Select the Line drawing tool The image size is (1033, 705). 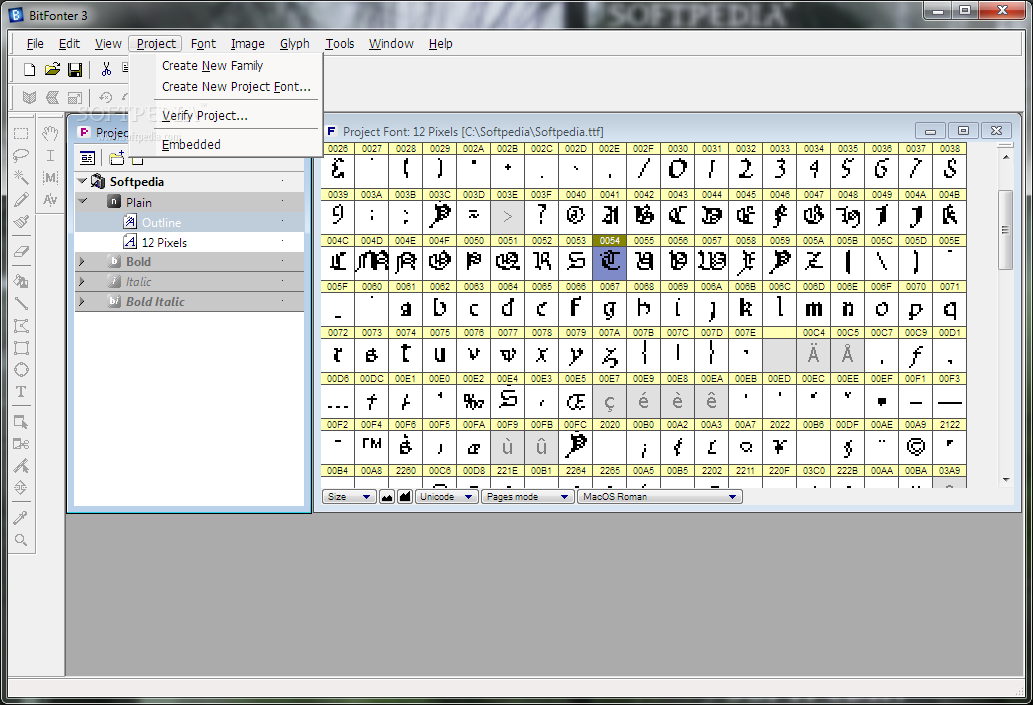pyautogui.click(x=21, y=303)
